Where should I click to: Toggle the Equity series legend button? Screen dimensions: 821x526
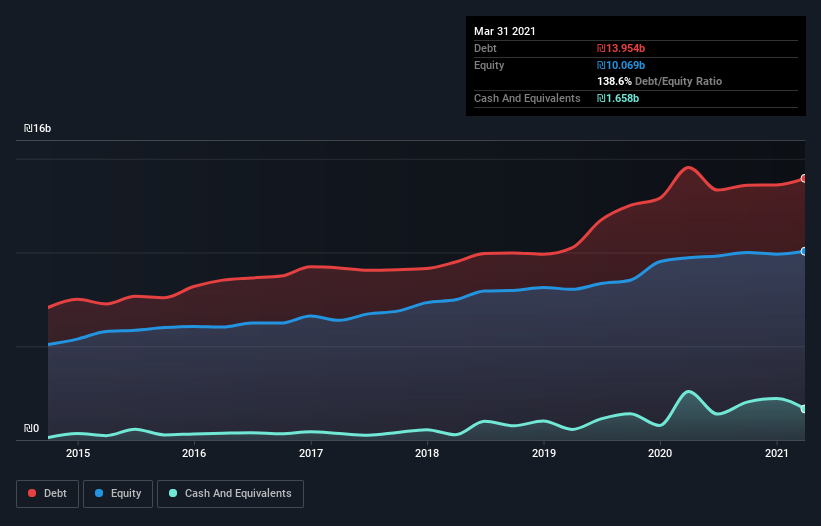tap(118, 494)
